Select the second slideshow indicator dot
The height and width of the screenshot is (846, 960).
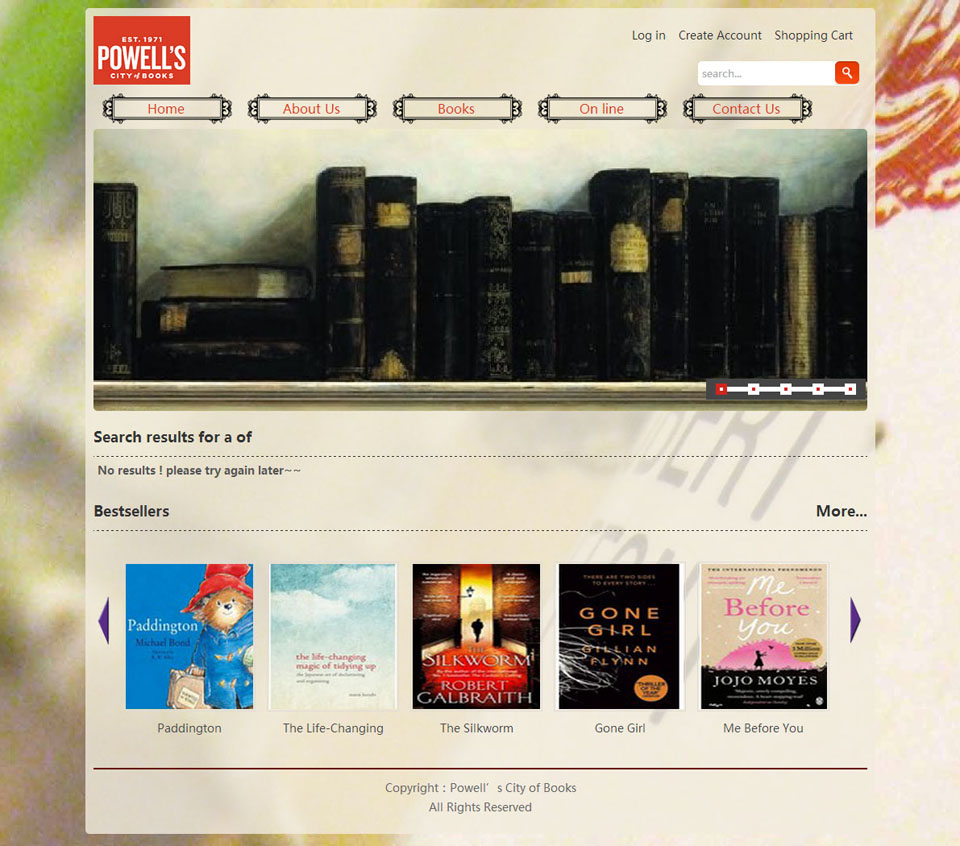coord(754,389)
